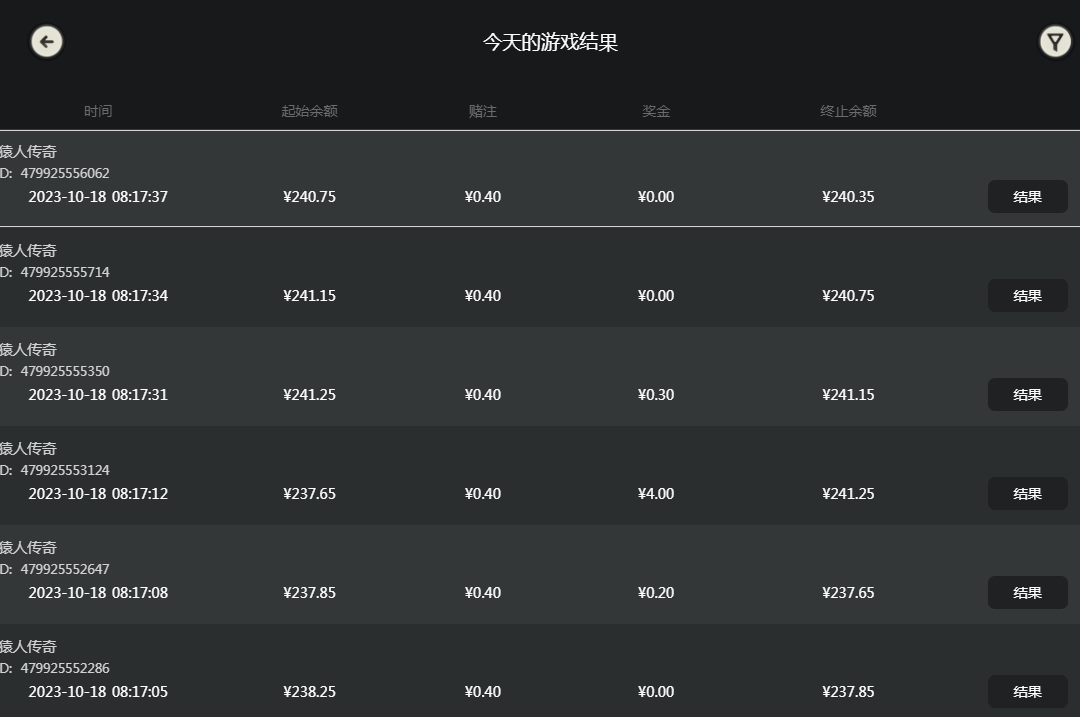Click the 今天的游戏结果 page title
Image resolution: width=1080 pixels, height=717 pixels.
pyautogui.click(x=550, y=42)
